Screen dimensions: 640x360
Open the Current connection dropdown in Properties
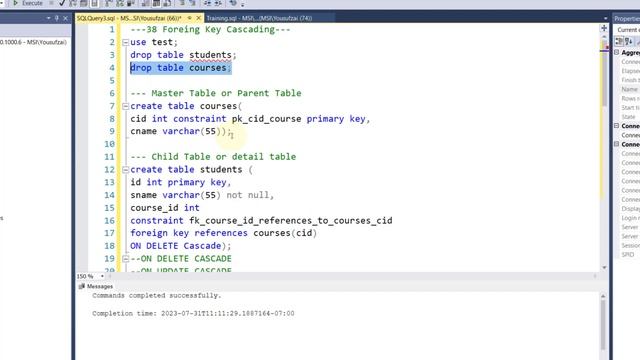tap(628, 30)
